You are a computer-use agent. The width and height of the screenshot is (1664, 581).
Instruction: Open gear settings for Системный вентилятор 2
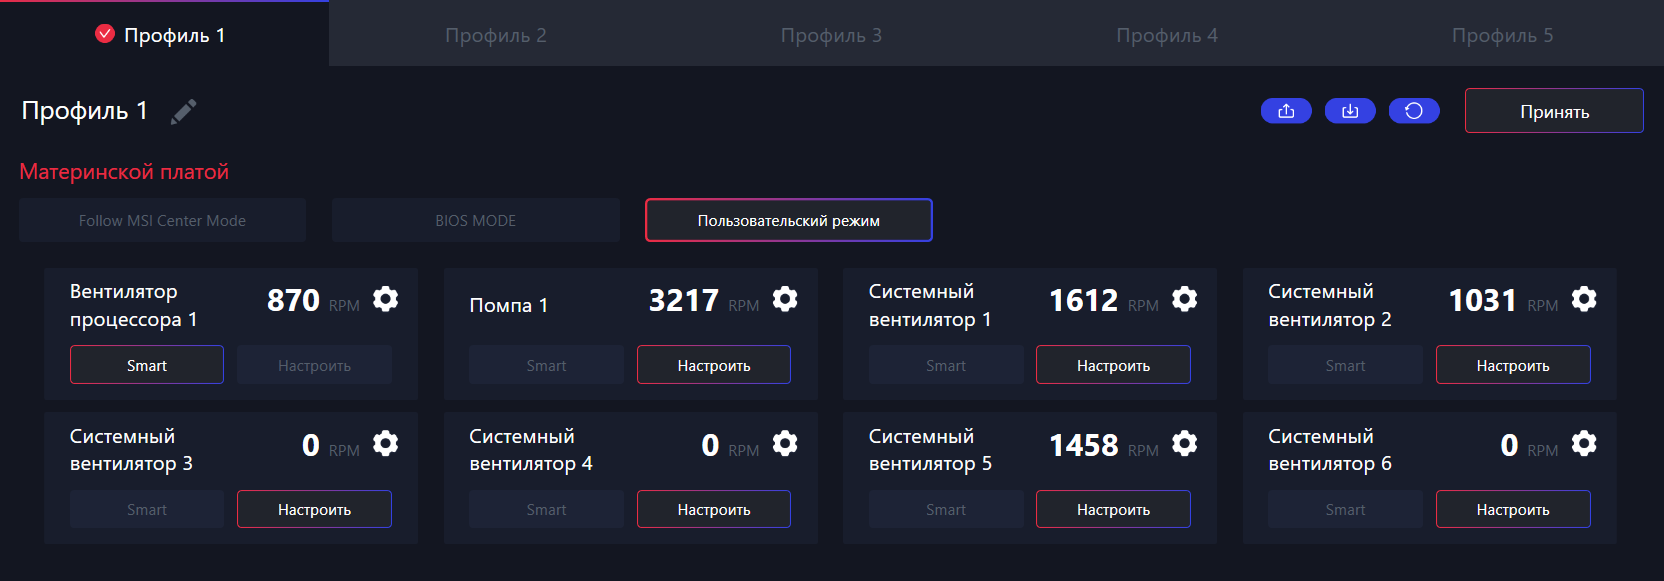coord(1584,299)
